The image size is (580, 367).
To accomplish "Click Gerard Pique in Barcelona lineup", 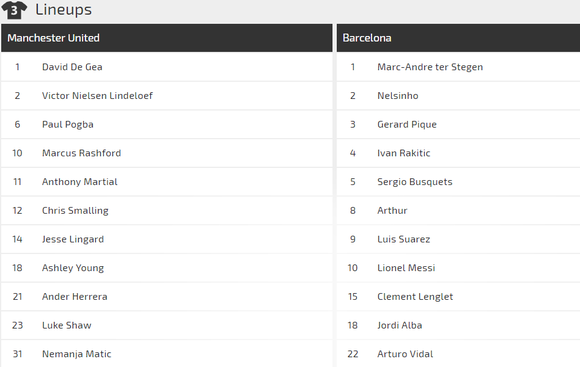I will click(x=407, y=124).
